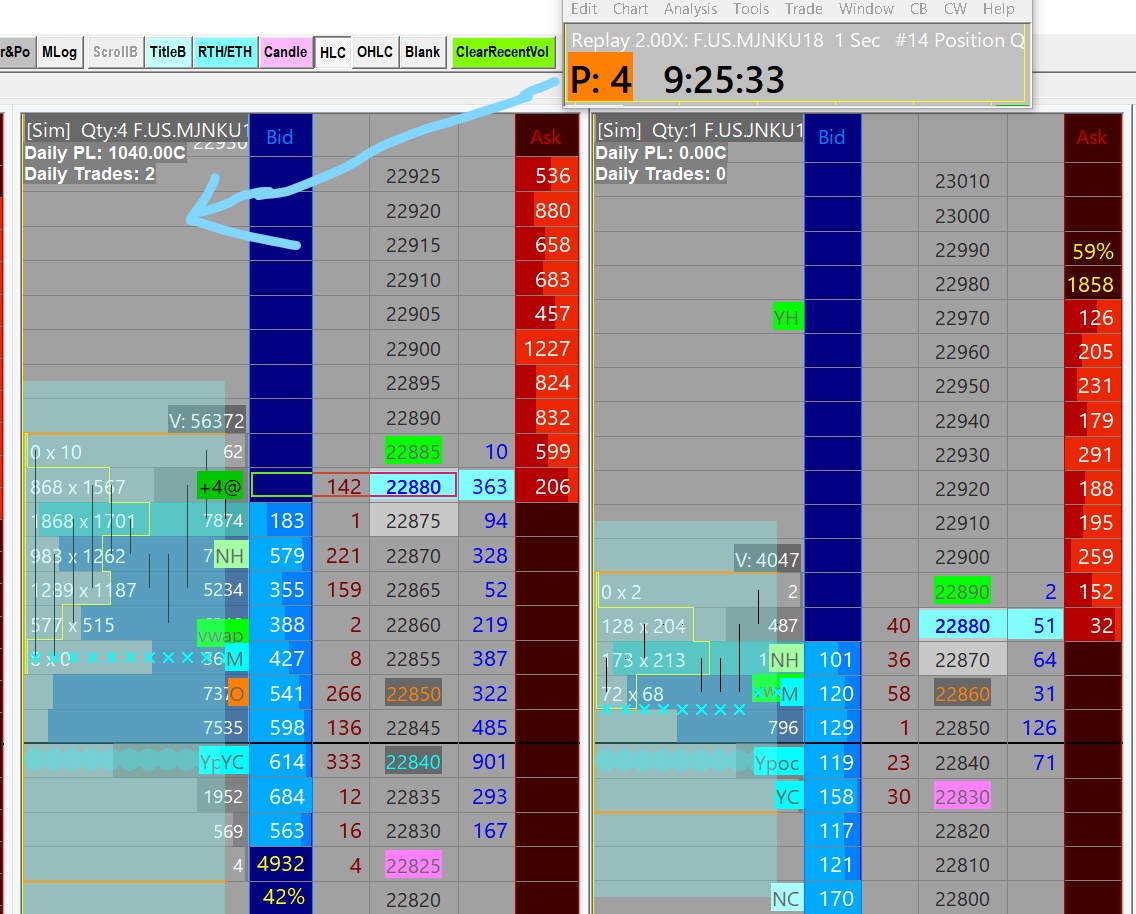Screen dimensions: 1136x914
Task: Click the replay time 9:25:33
Action: (x=724, y=80)
